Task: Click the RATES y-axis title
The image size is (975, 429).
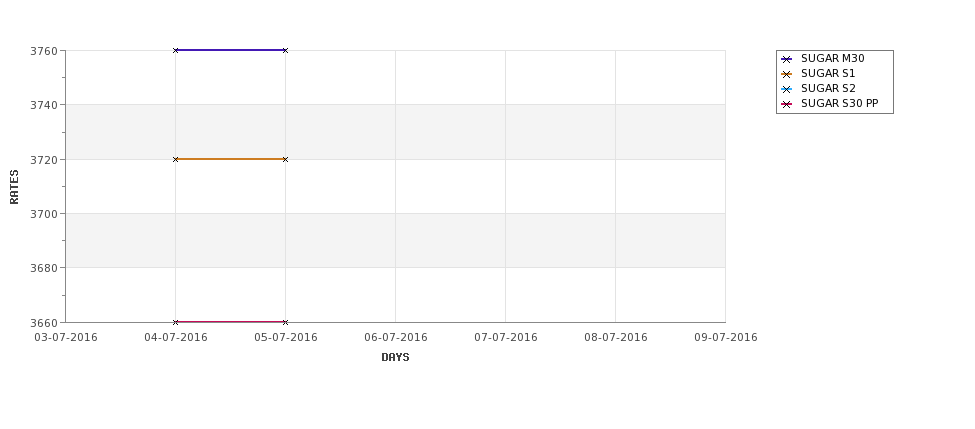Action: (15, 186)
